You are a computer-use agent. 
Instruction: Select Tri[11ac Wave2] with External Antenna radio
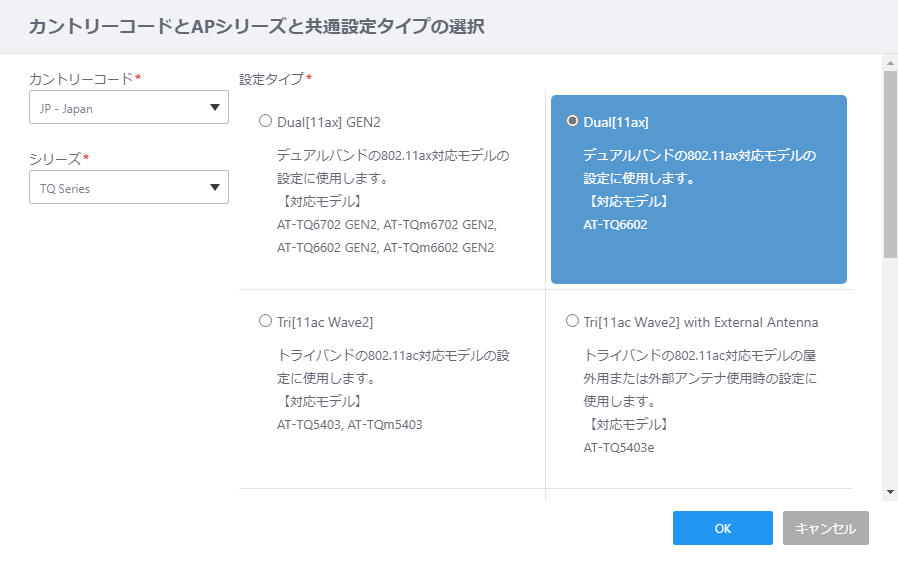572,321
